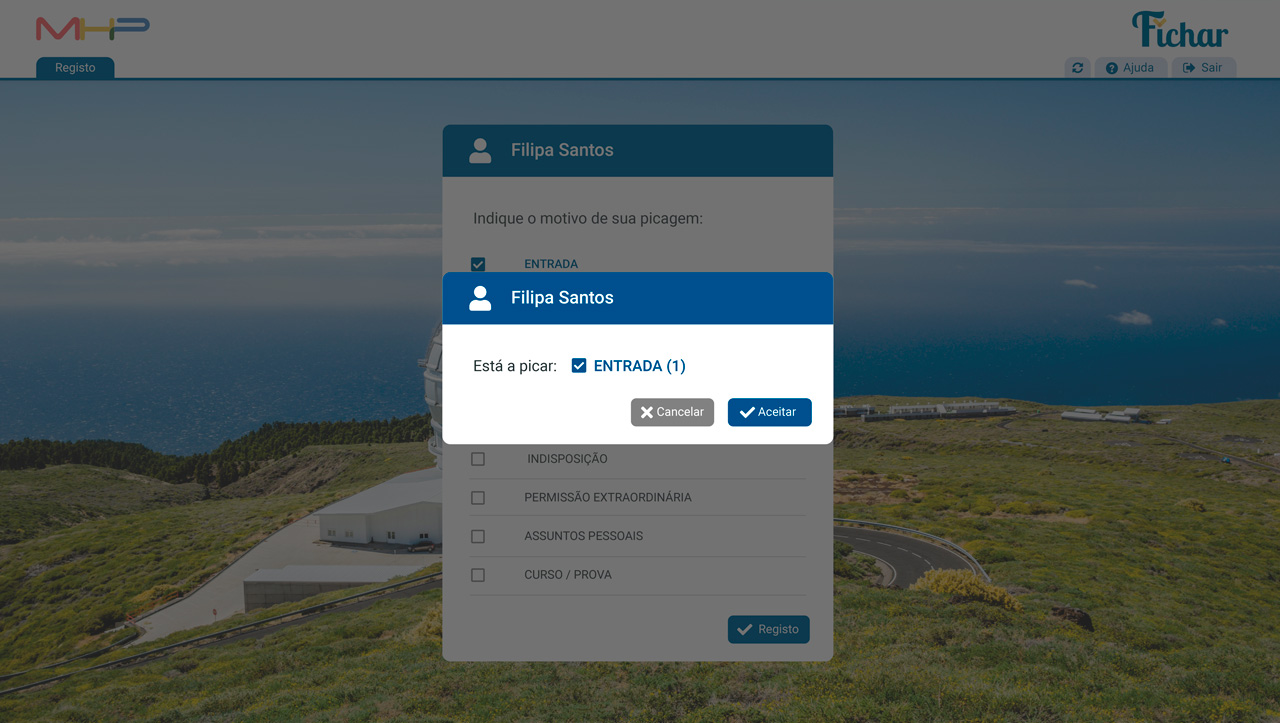Uncheck the ENTRADA checkbox in background list
Viewport: 1280px width, 723px height.
478,264
